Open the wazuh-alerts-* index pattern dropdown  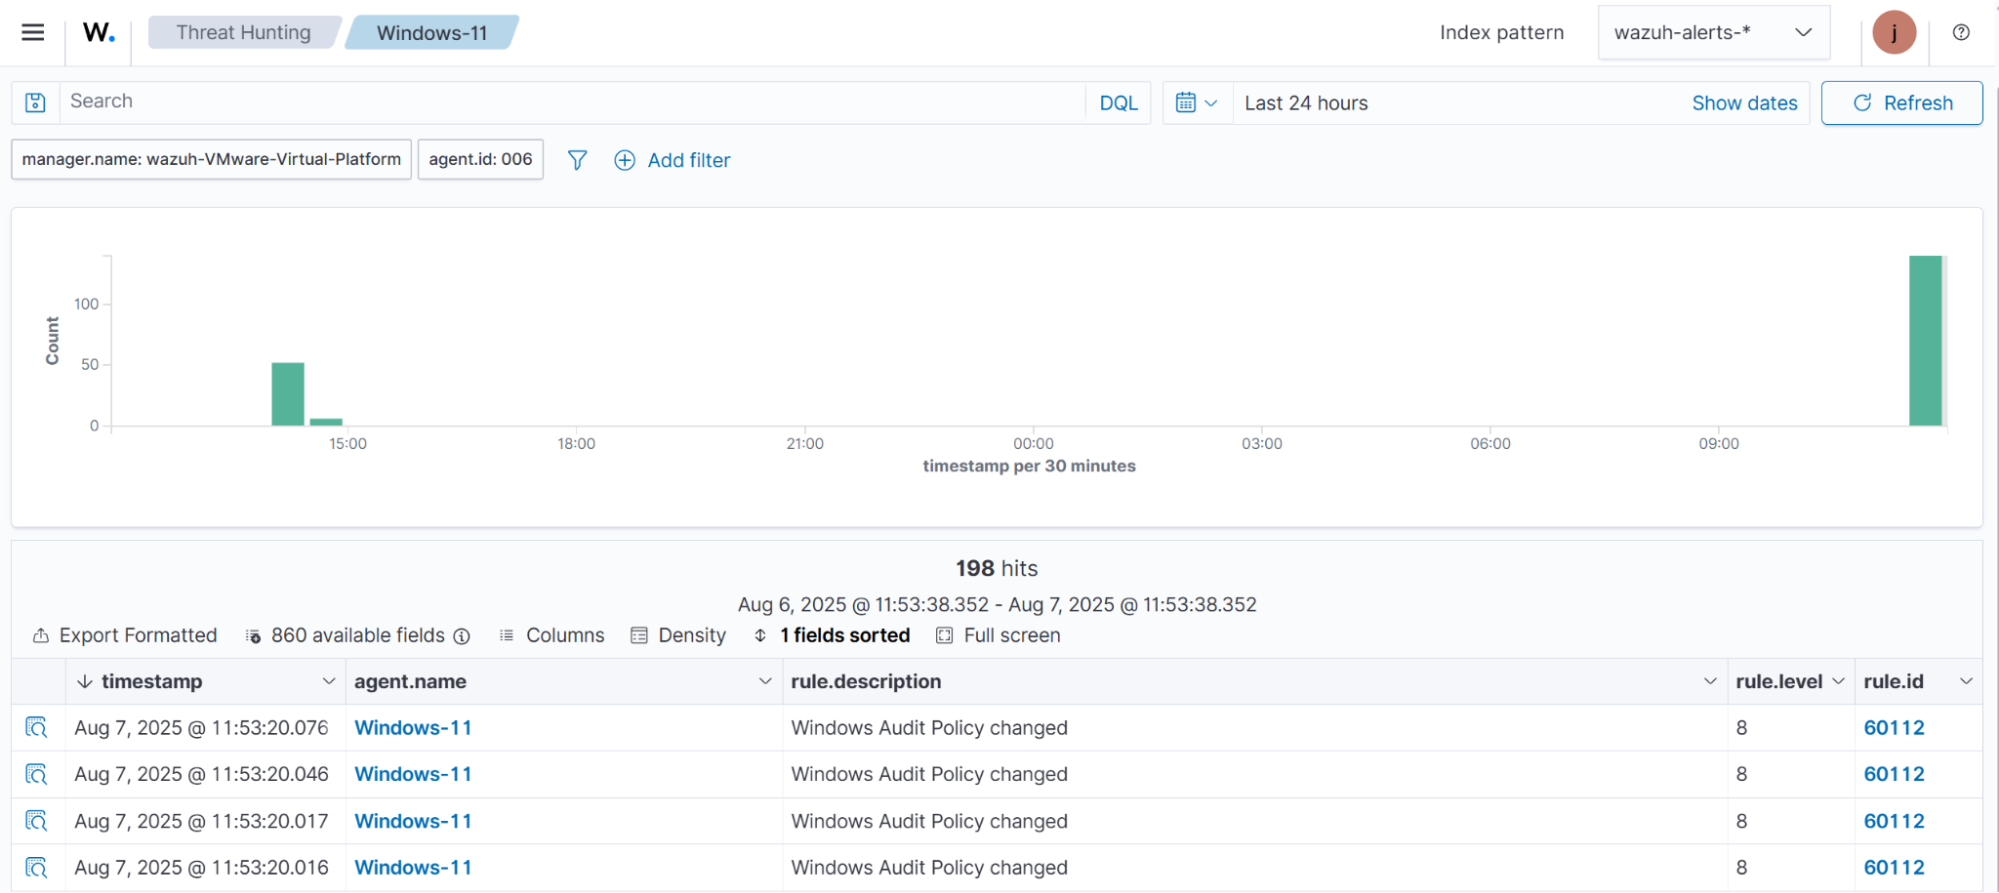point(1714,32)
